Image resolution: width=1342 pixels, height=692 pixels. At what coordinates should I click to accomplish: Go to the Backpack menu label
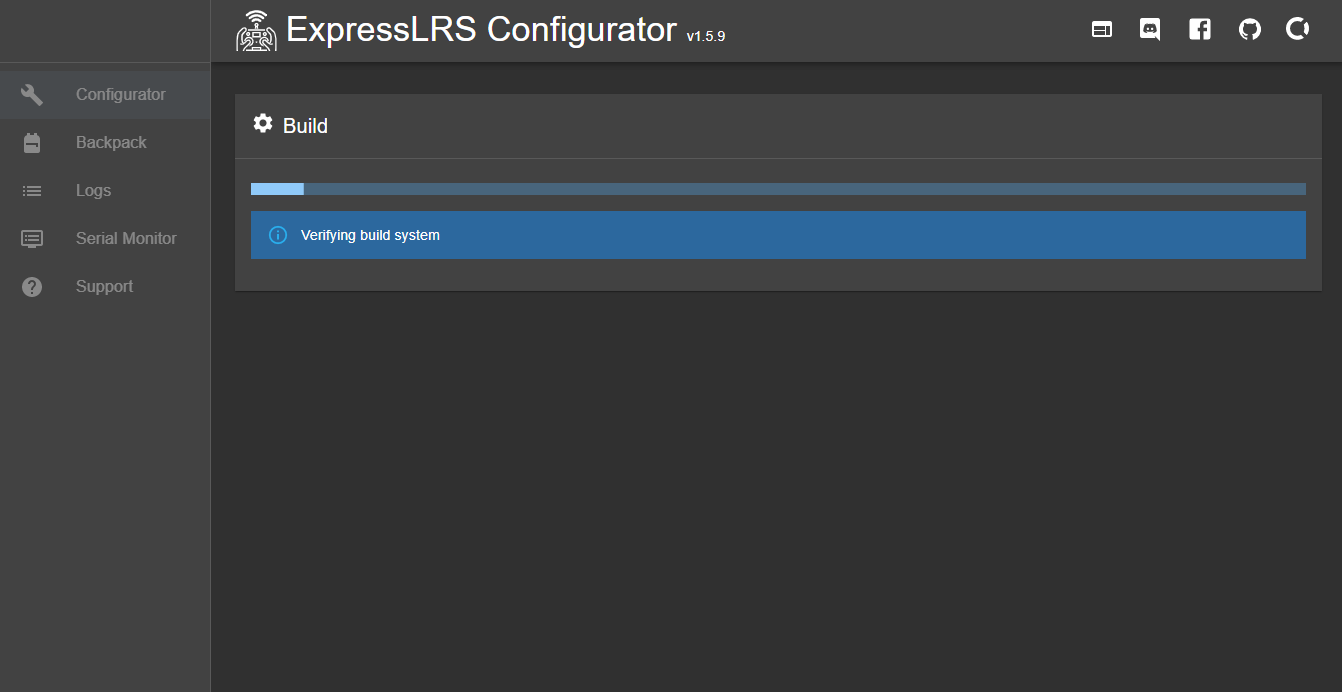pyautogui.click(x=111, y=143)
